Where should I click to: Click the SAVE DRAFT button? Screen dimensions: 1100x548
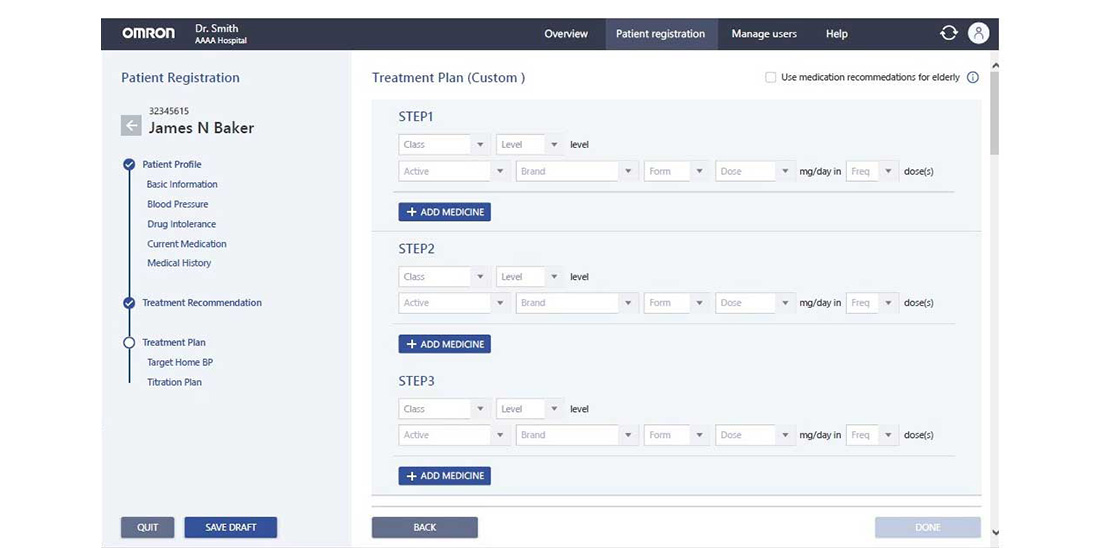(231, 527)
